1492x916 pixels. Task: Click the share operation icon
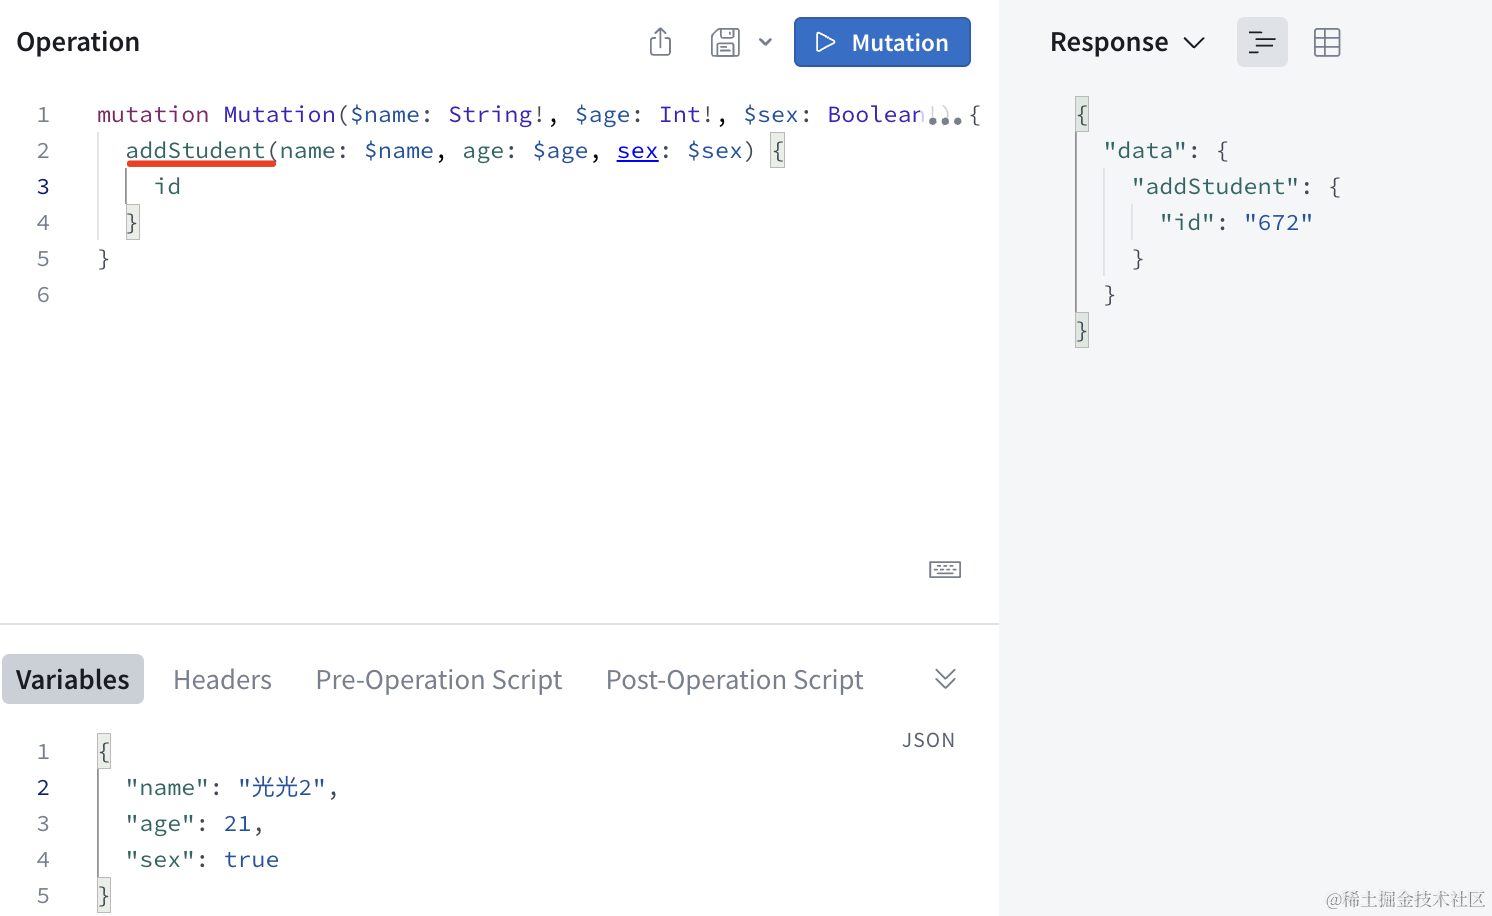click(x=660, y=42)
